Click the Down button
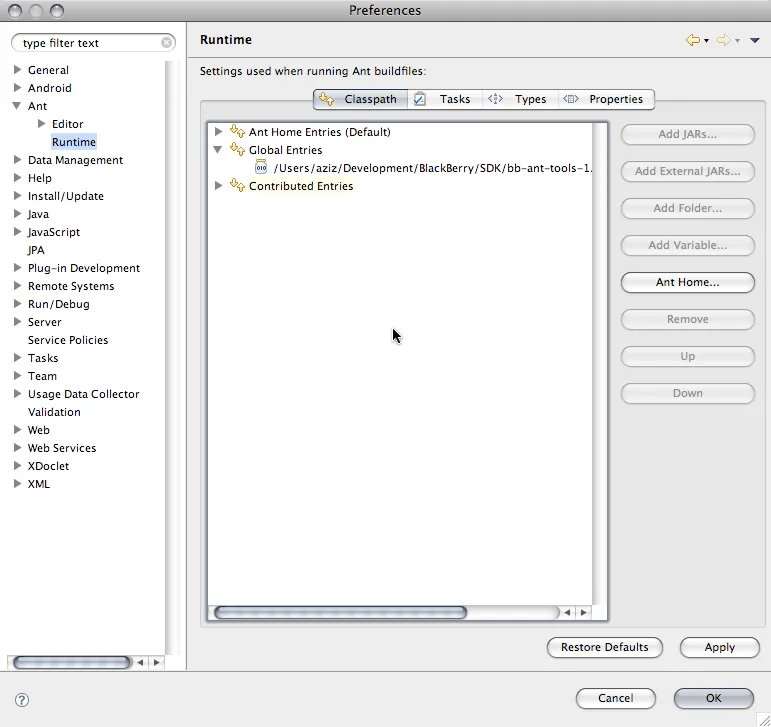 click(687, 393)
